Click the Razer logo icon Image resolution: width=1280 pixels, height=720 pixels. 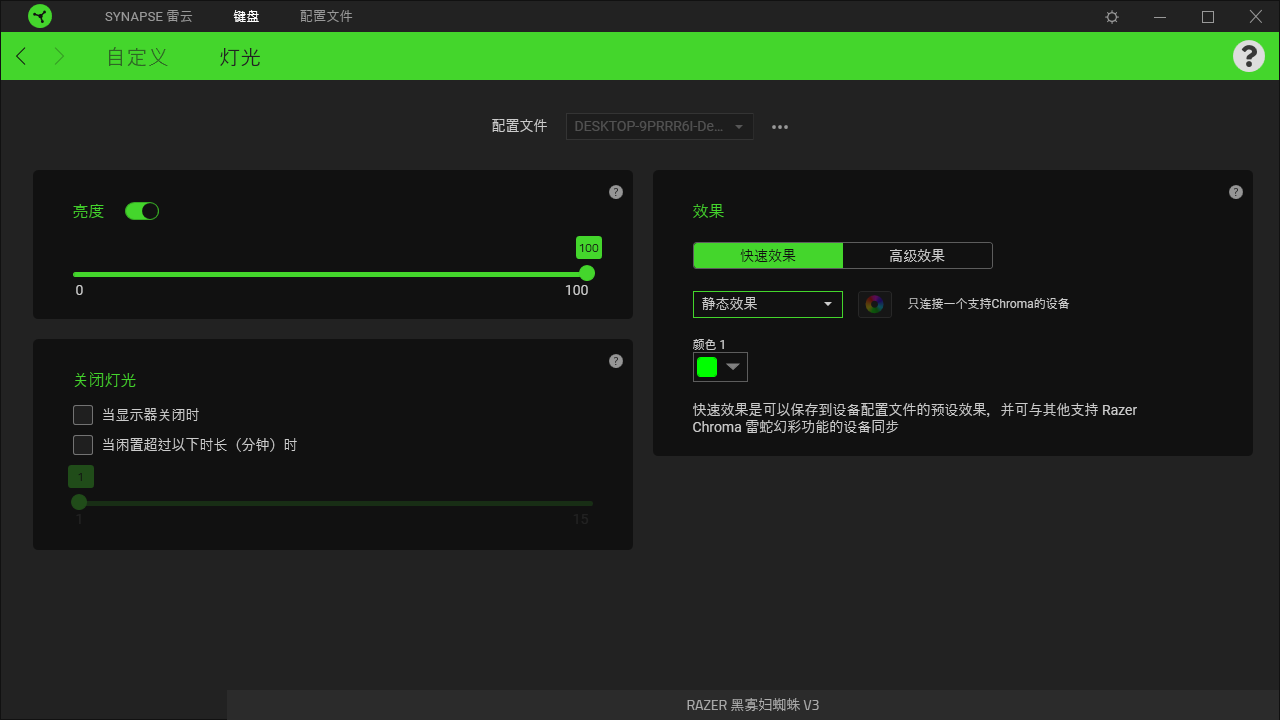(40, 16)
